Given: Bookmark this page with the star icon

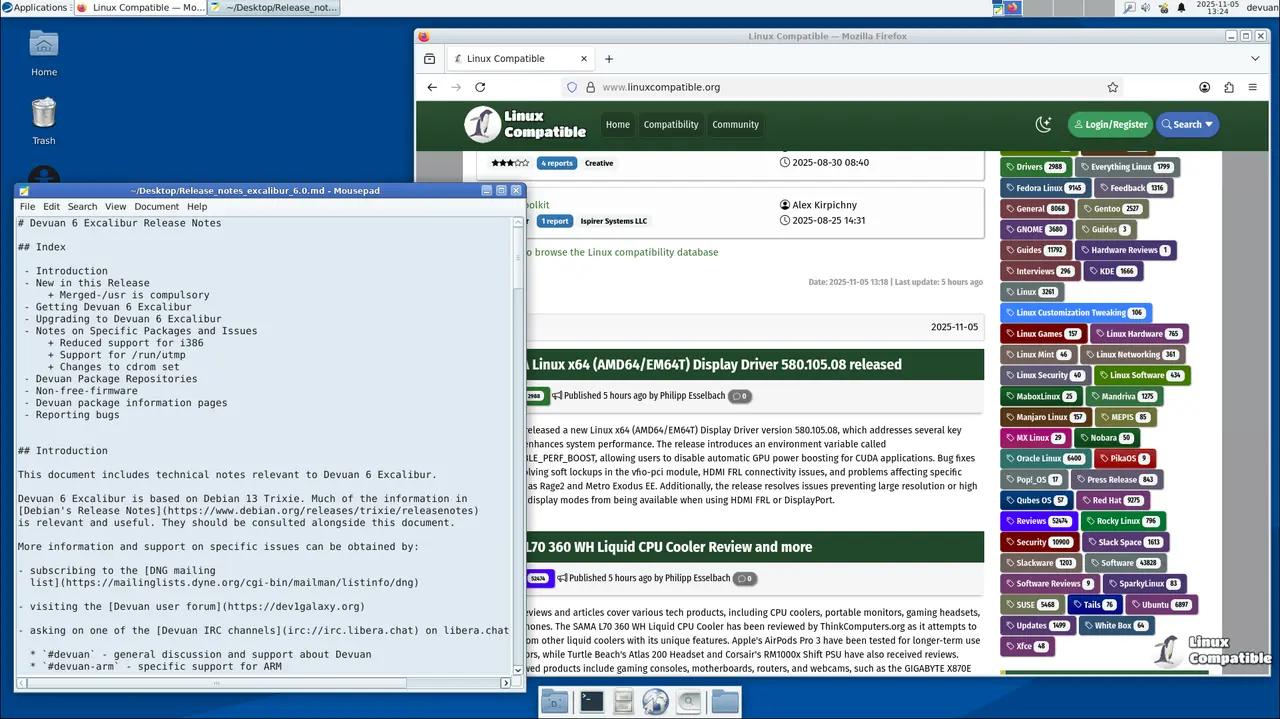Looking at the screenshot, I should pyautogui.click(x=1112, y=87).
